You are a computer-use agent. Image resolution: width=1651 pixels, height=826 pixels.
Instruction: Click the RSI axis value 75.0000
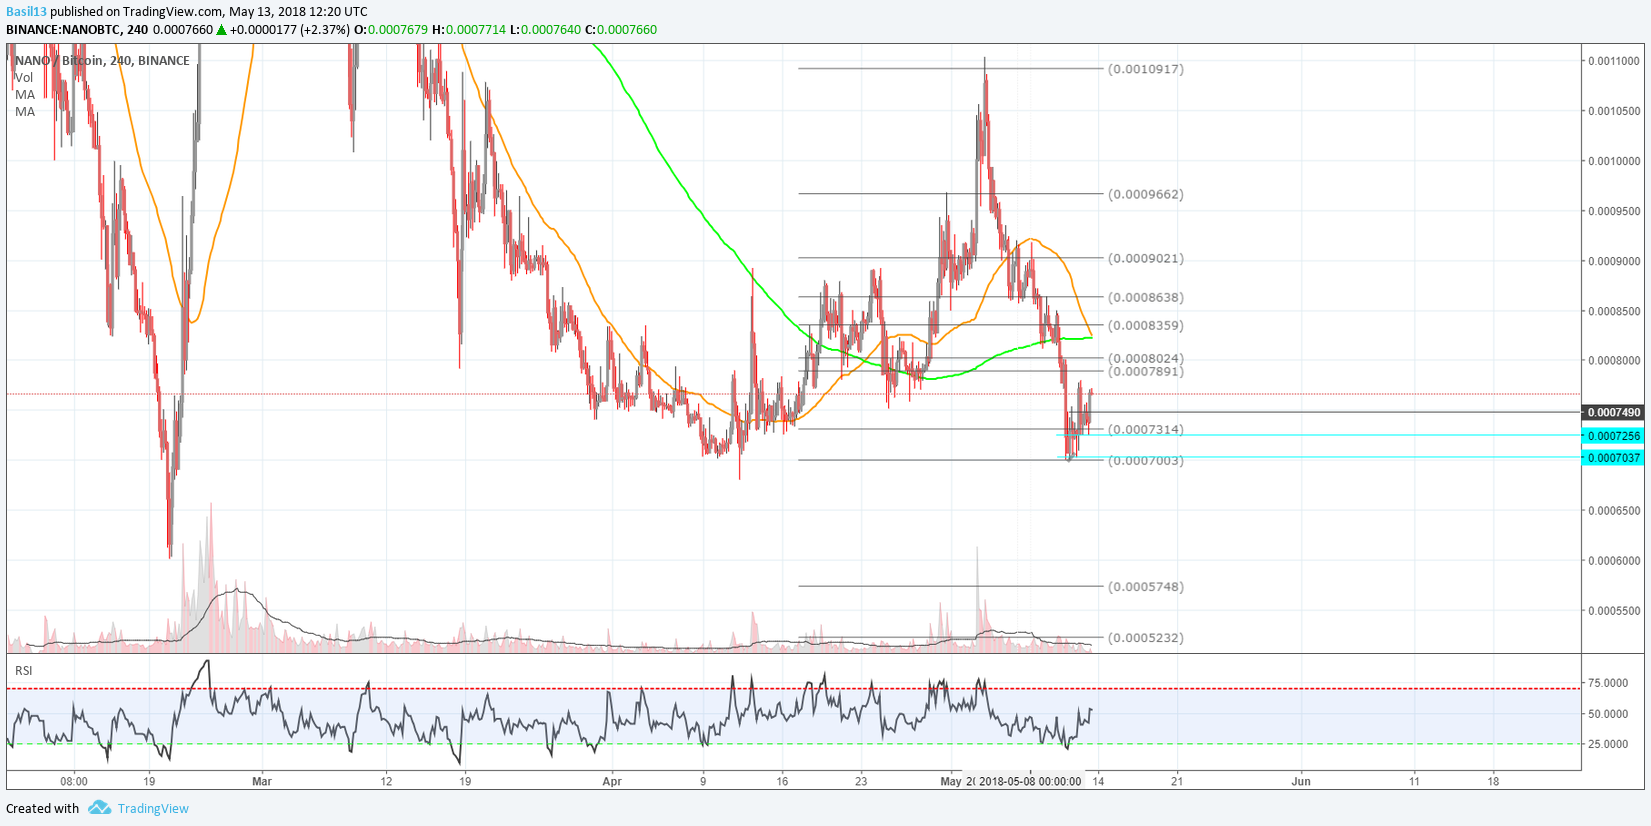[x=1608, y=683]
